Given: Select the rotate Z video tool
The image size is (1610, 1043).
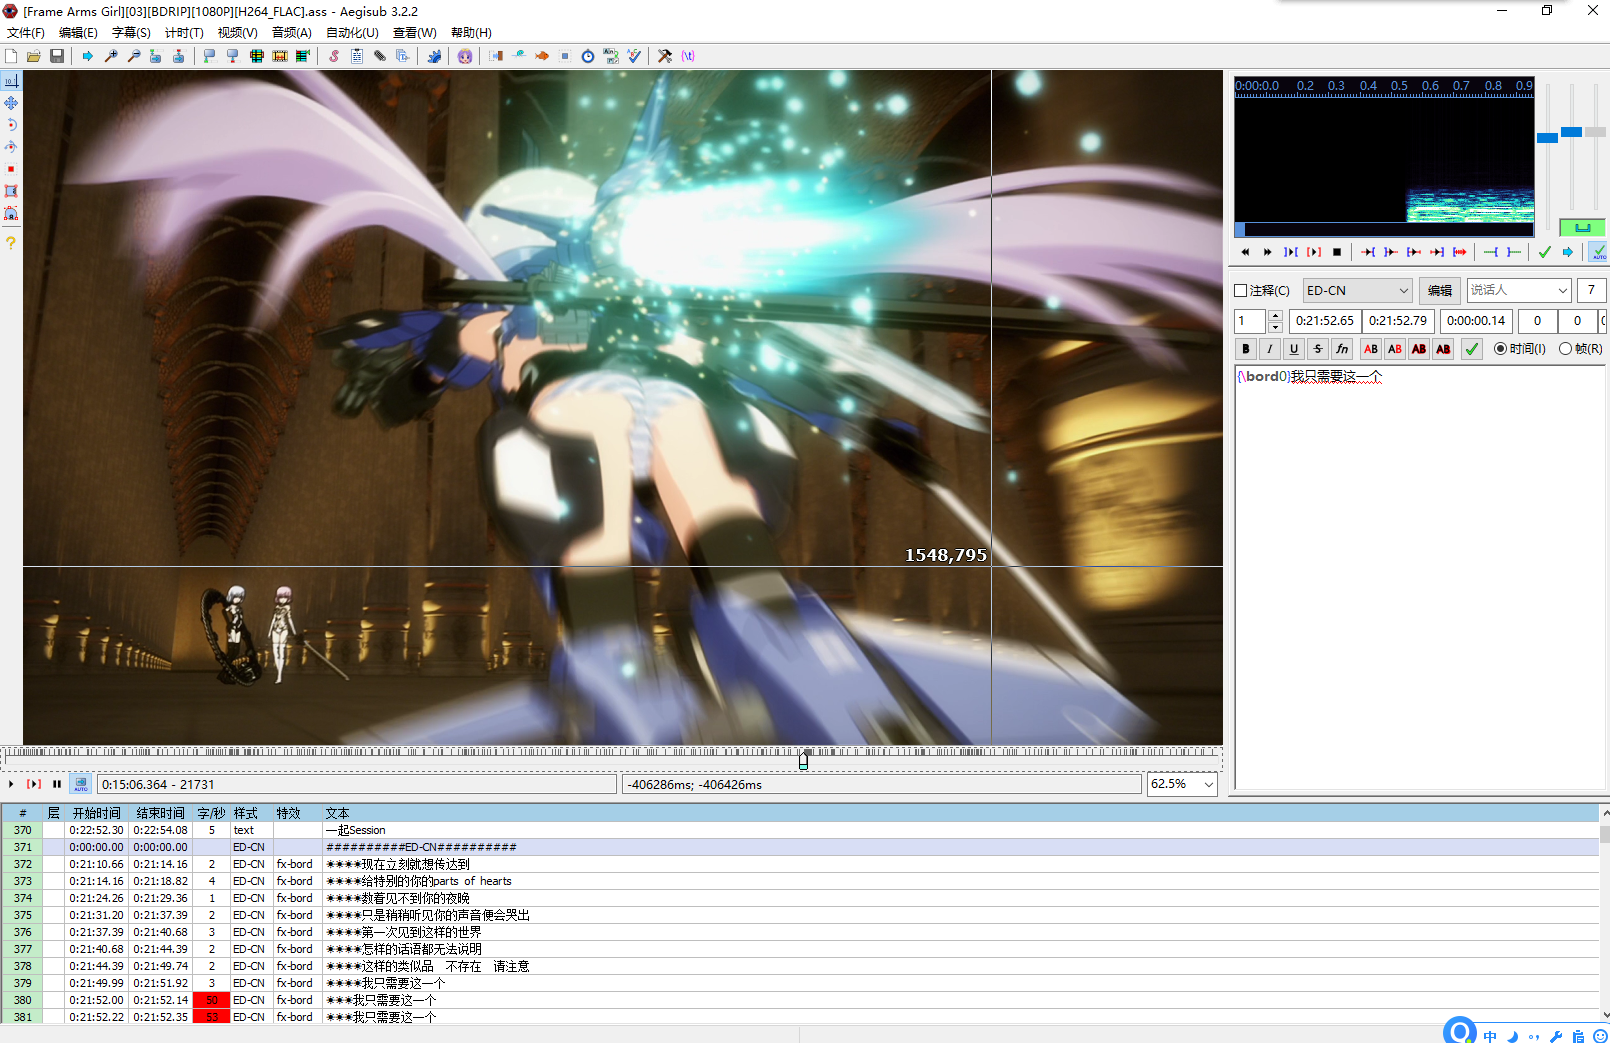Looking at the screenshot, I should click(x=11, y=125).
